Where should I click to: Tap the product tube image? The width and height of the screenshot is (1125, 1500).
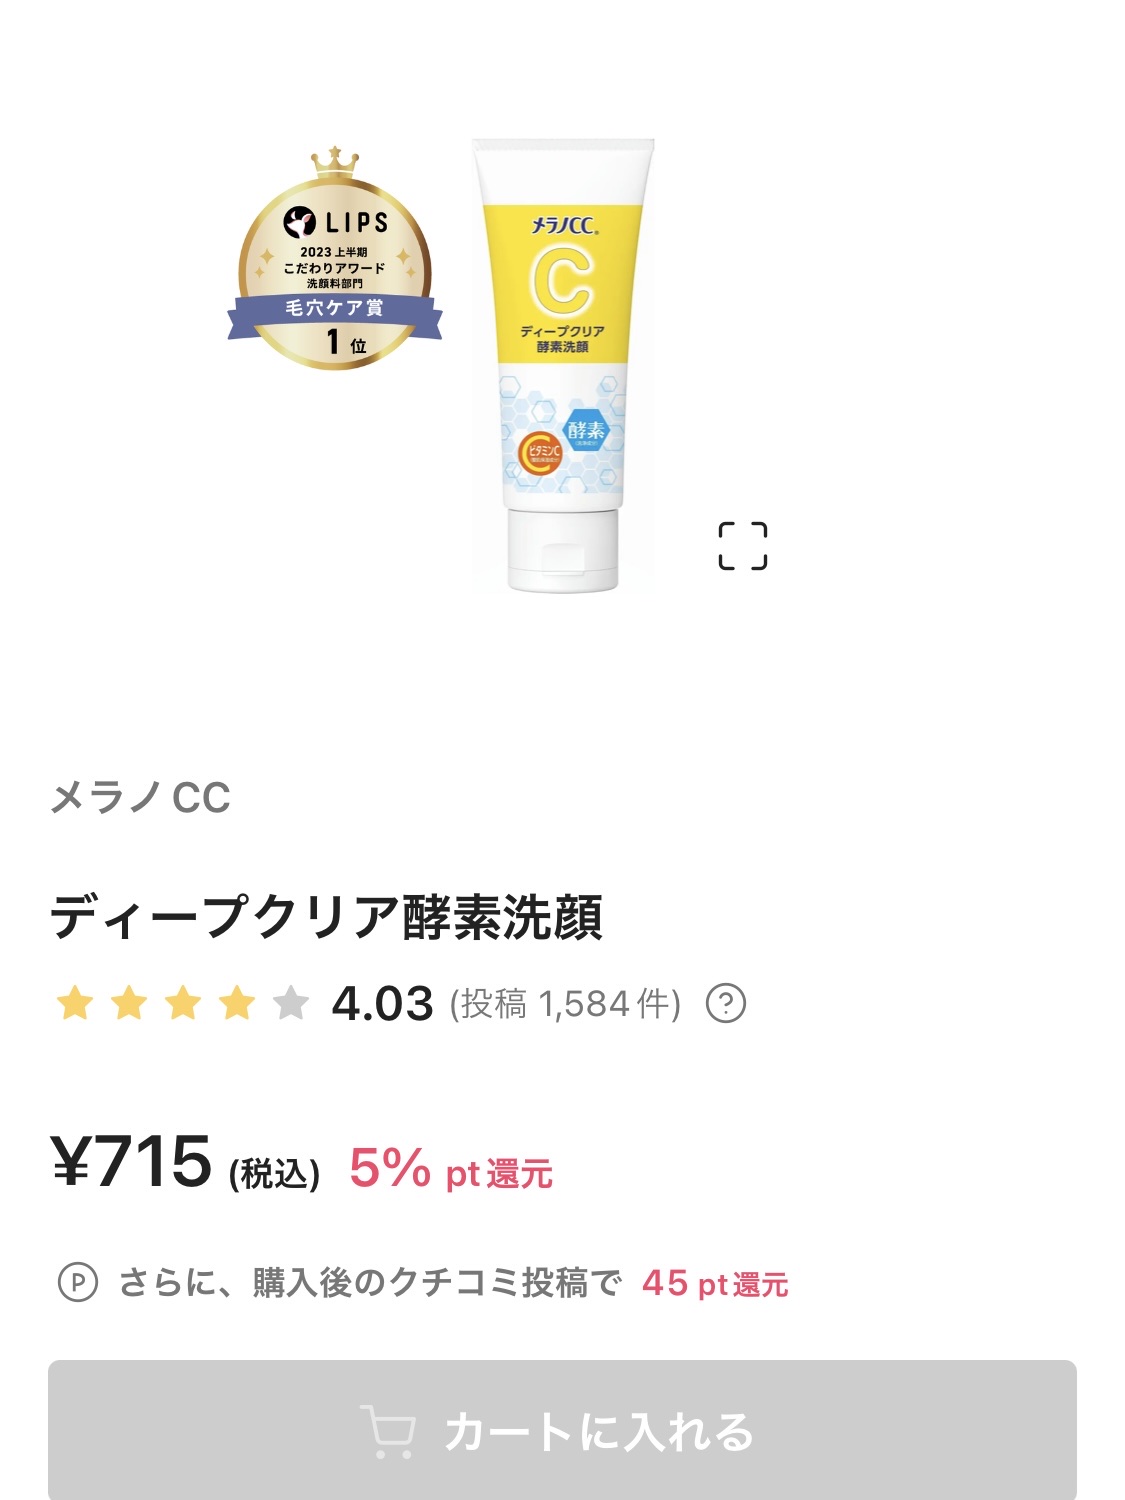(564, 365)
